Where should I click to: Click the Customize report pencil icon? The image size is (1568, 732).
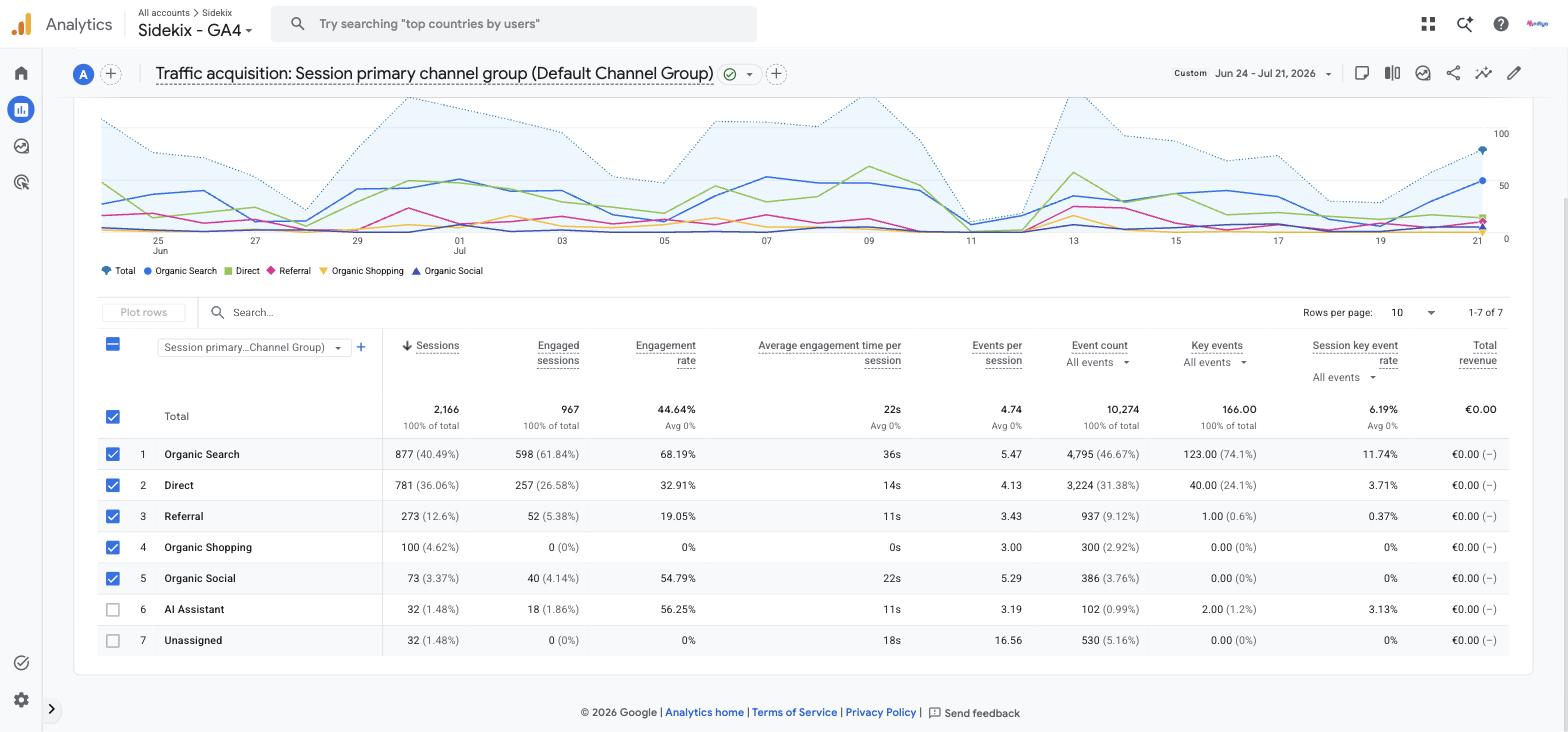[x=1514, y=73]
